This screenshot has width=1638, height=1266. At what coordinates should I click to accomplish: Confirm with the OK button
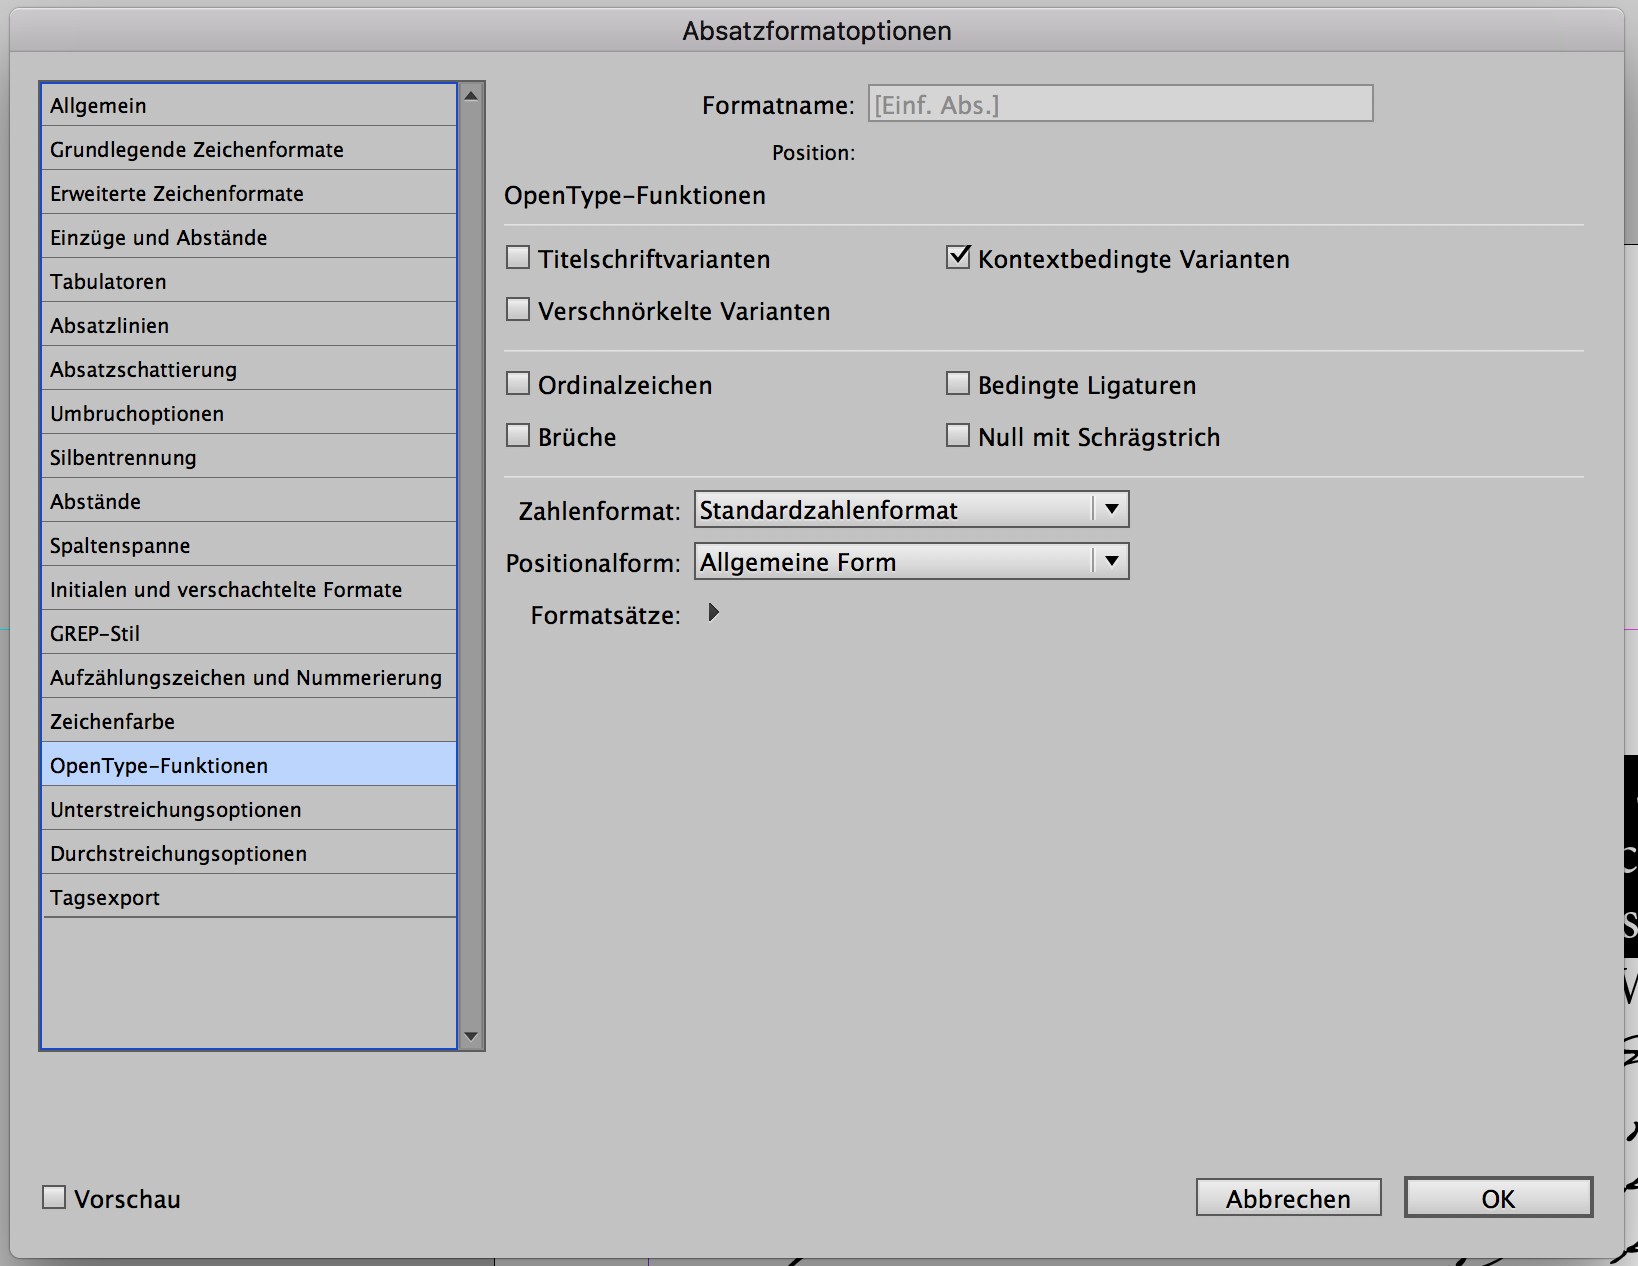[x=1498, y=1198]
